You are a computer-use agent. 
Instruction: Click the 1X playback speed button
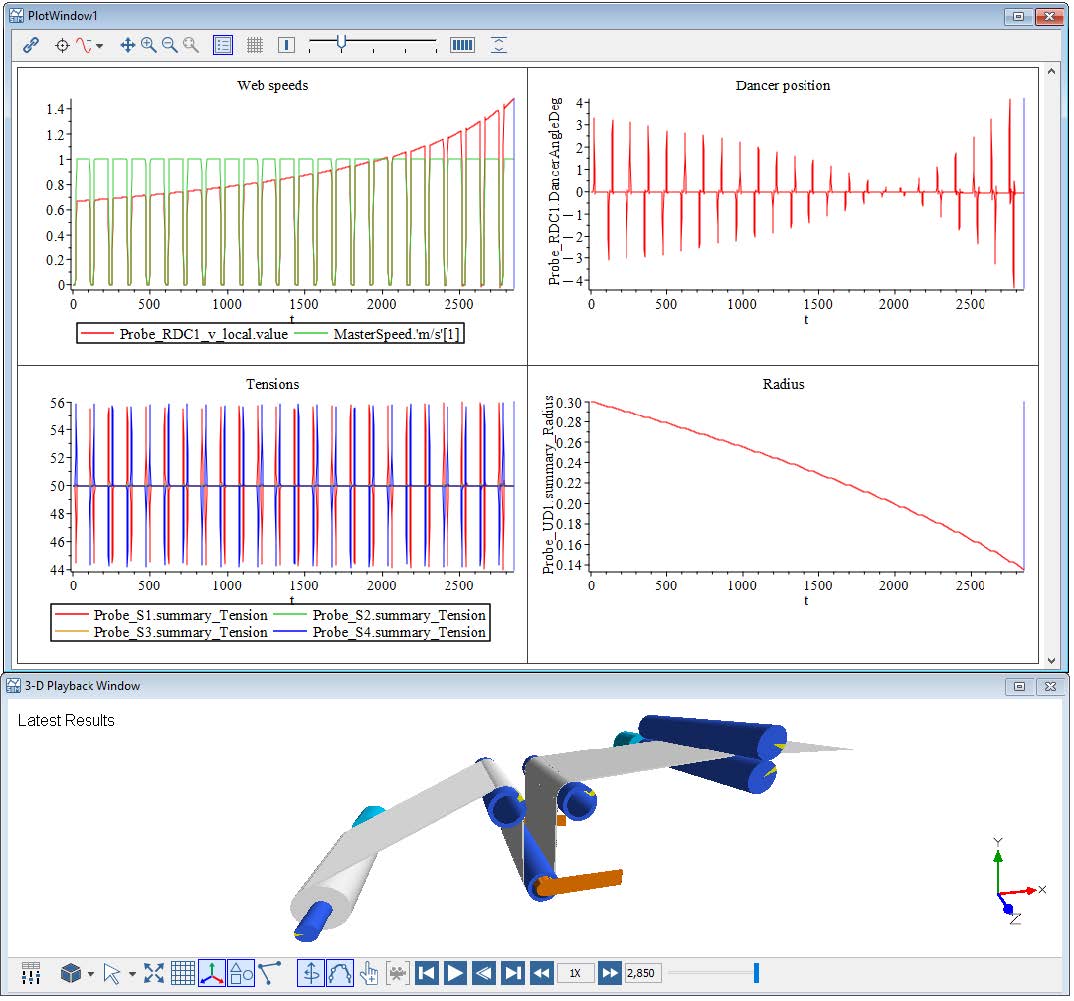point(575,973)
